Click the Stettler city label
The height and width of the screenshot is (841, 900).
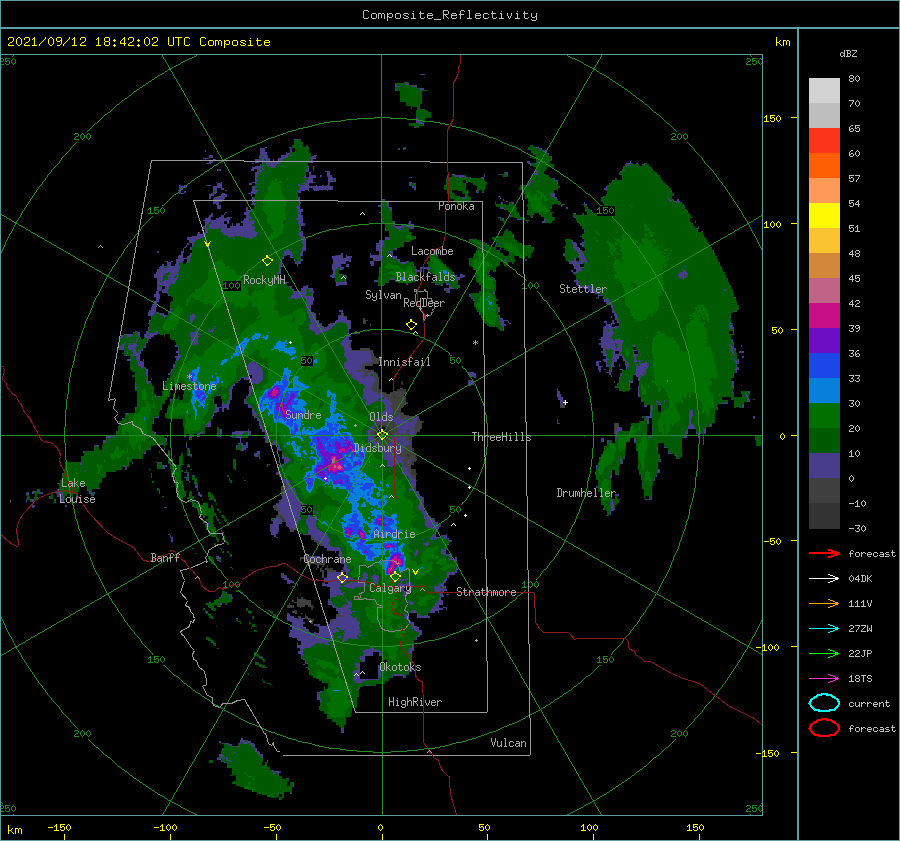click(583, 289)
